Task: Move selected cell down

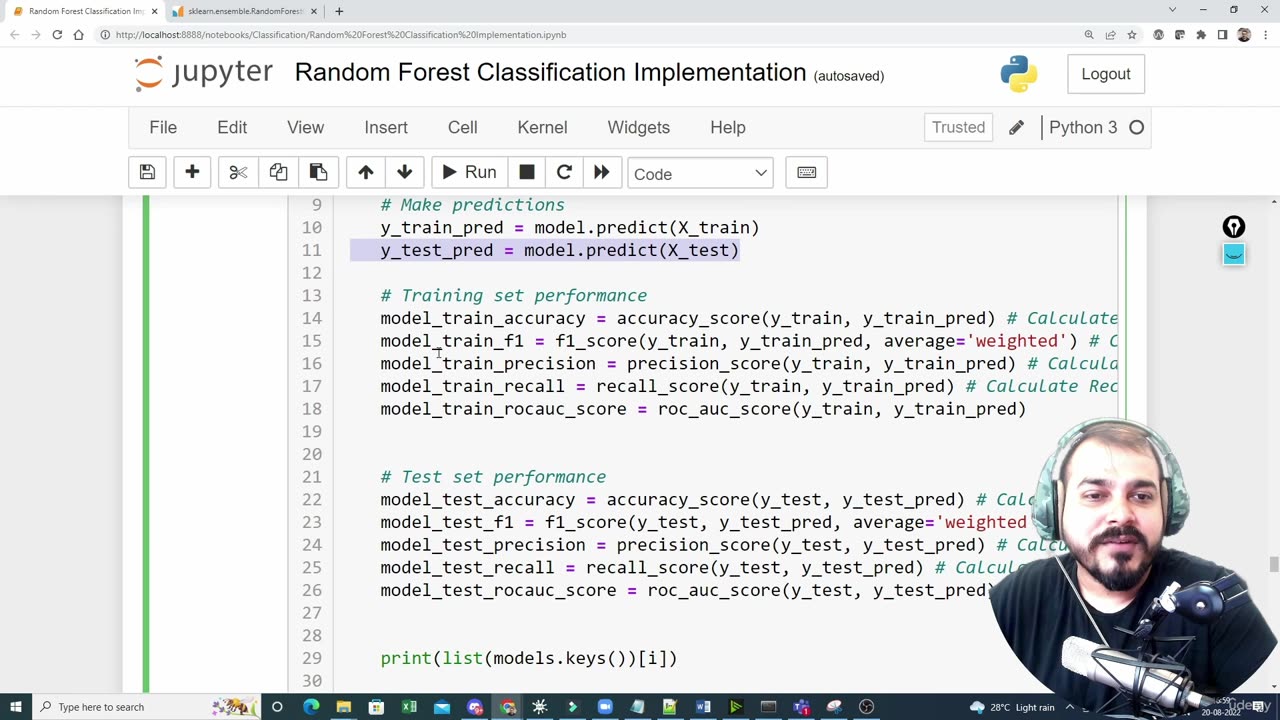Action: (404, 173)
